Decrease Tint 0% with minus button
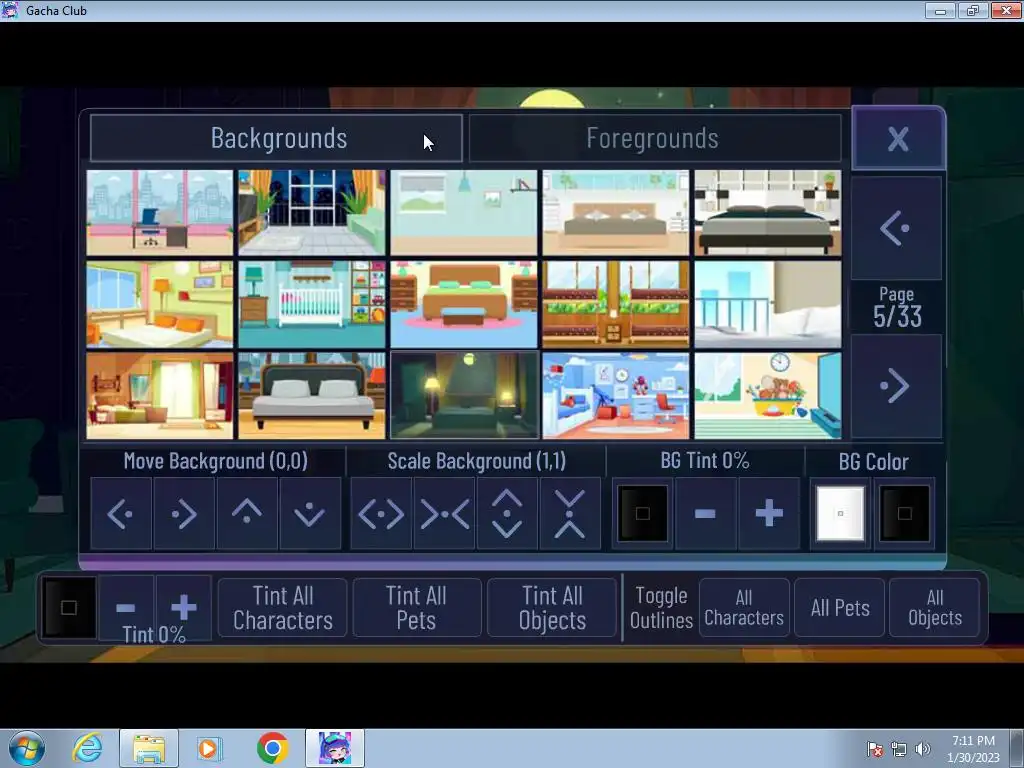The width and height of the screenshot is (1024, 768). 126,608
